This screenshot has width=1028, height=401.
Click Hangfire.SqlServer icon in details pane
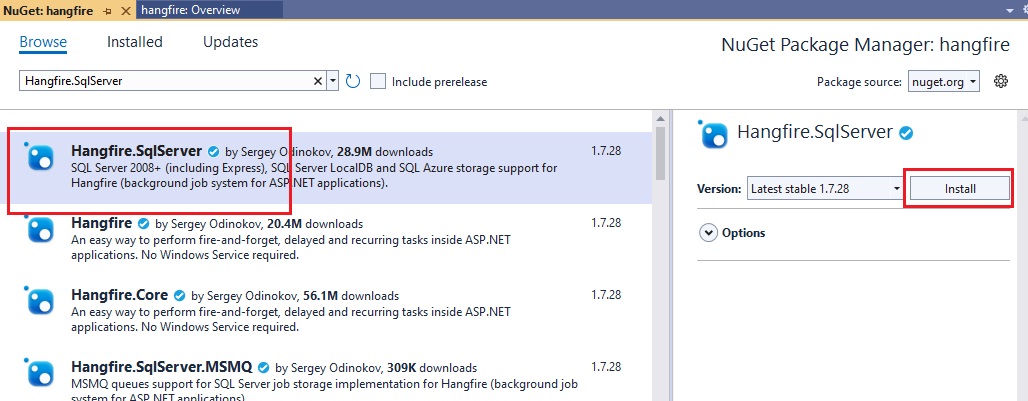(x=713, y=134)
